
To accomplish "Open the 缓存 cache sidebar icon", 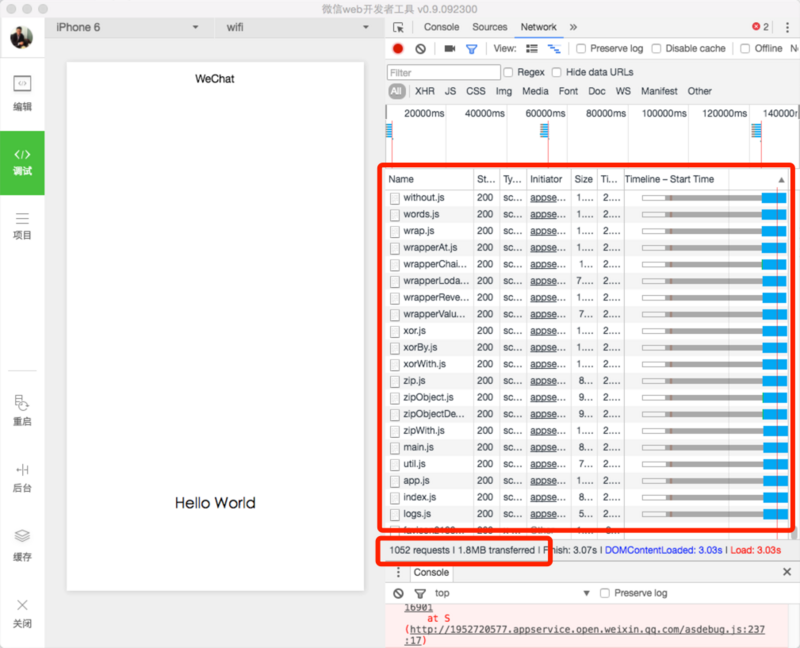I will coord(22,545).
